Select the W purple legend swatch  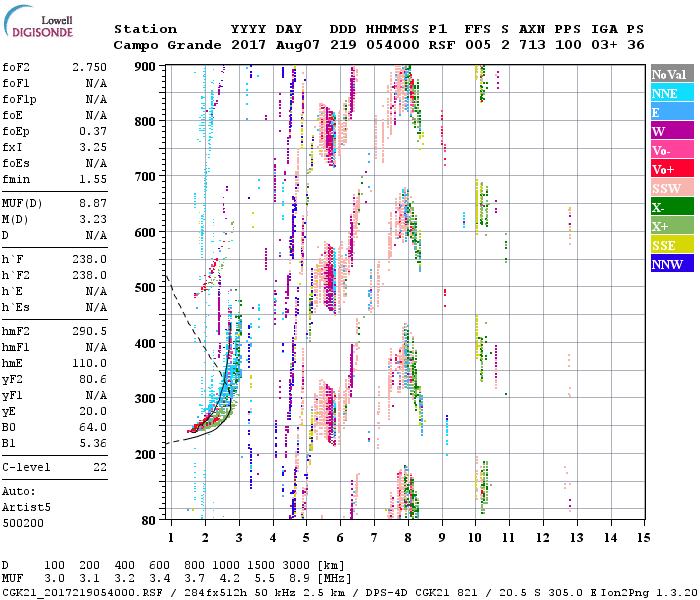click(x=671, y=131)
